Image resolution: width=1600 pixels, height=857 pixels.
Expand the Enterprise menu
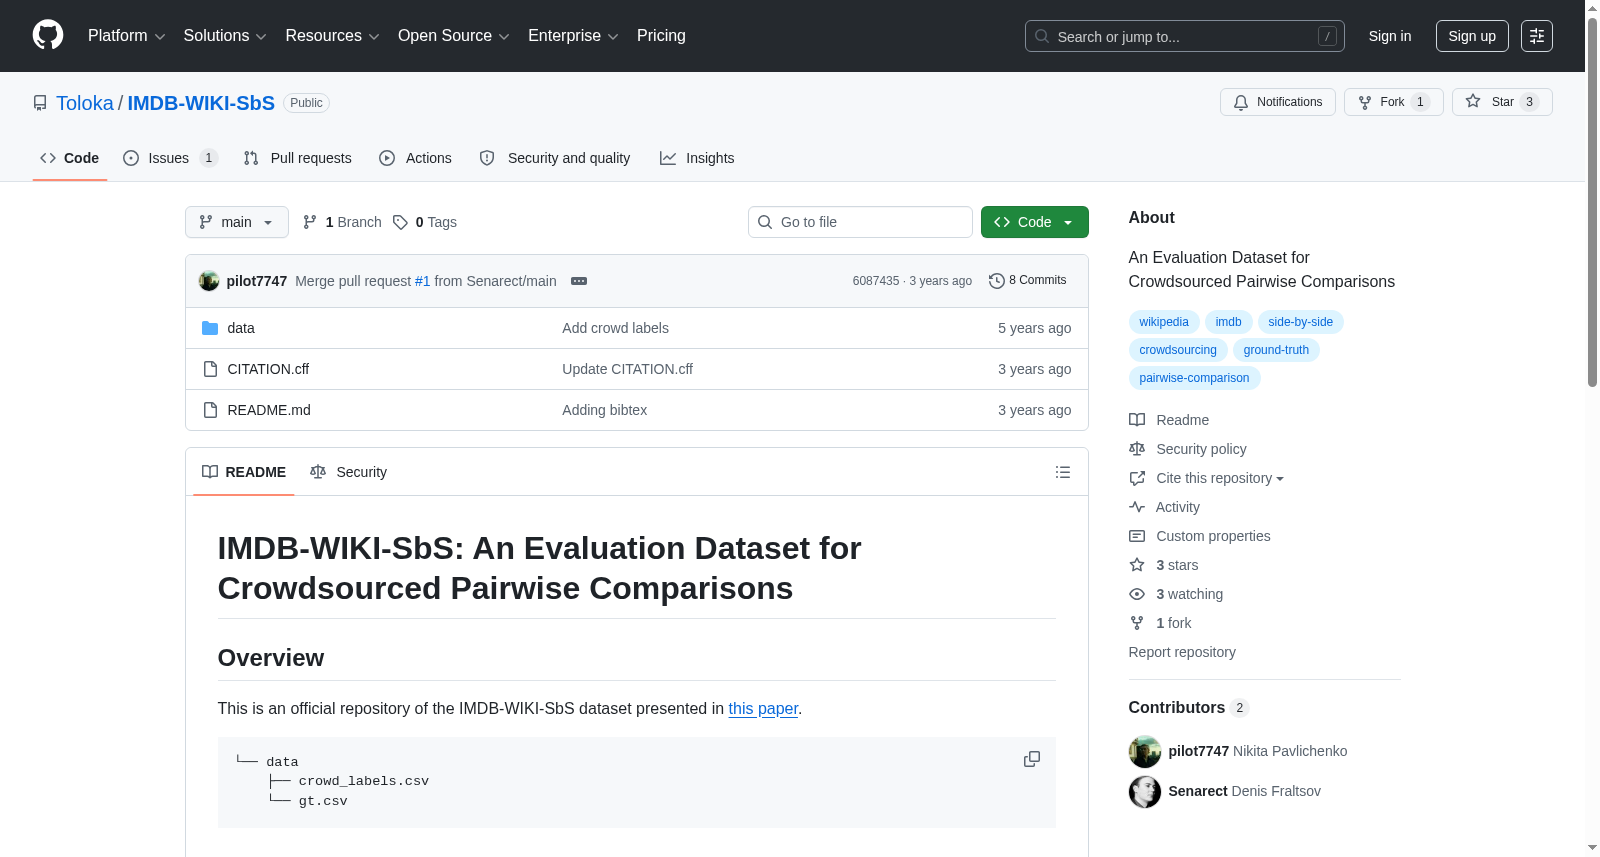click(573, 36)
